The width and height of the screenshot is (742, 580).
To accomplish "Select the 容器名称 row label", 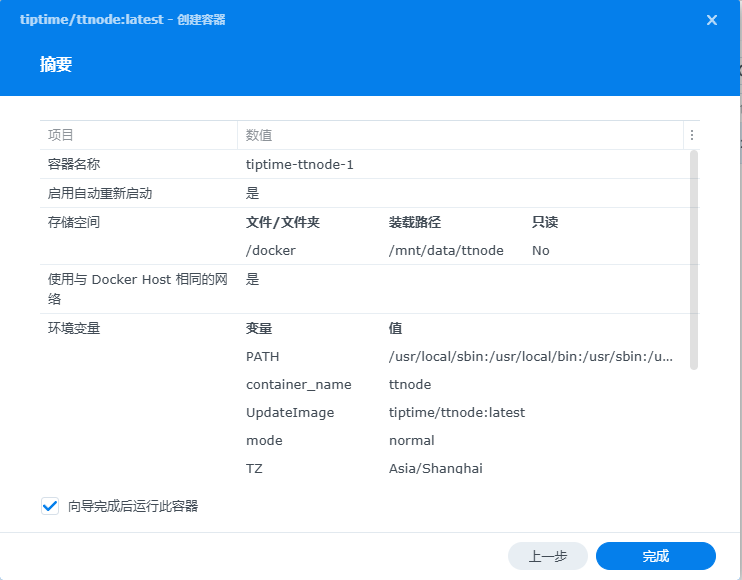I will pos(74,164).
